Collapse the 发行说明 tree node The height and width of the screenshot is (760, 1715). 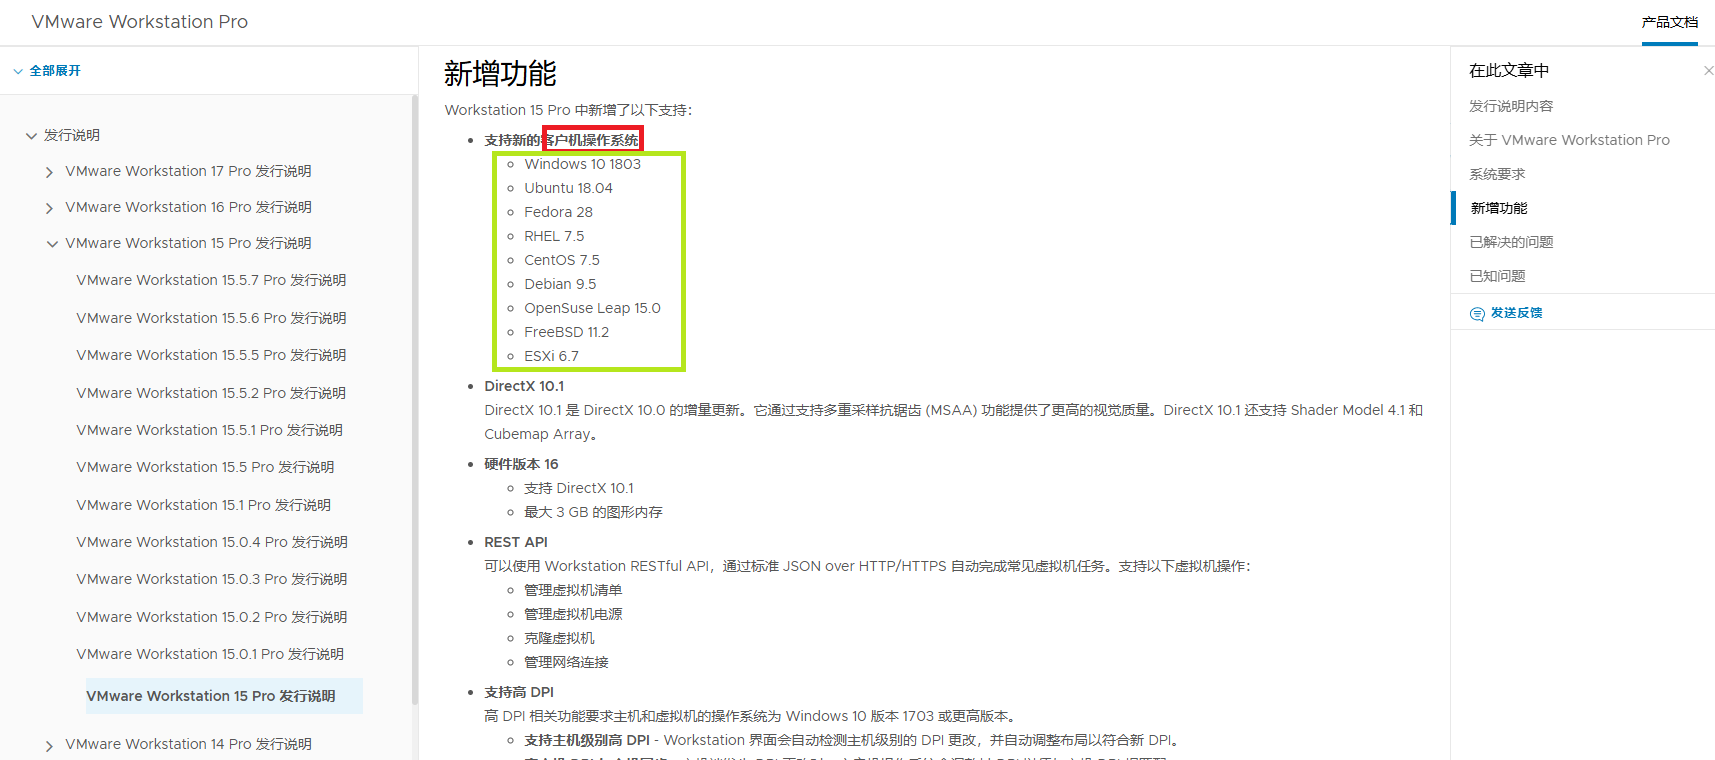click(31, 135)
